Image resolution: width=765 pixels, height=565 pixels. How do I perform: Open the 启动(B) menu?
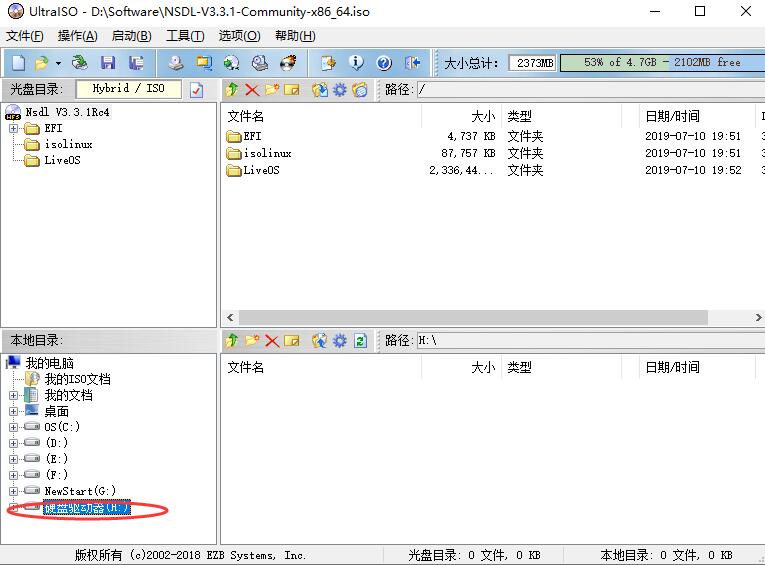point(131,36)
